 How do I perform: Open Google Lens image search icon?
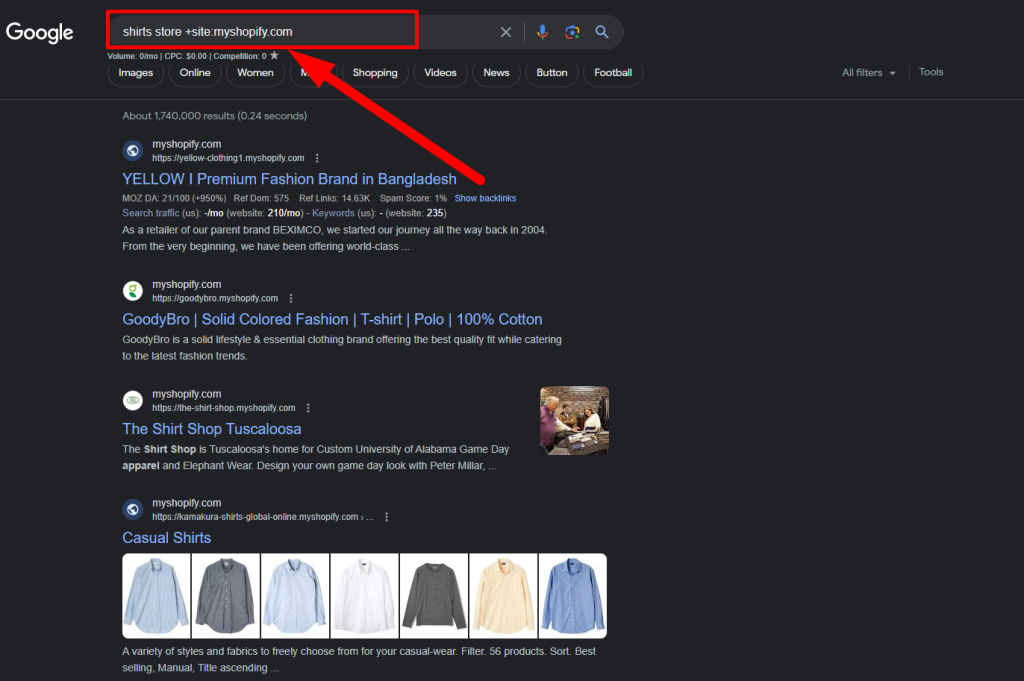tap(572, 32)
